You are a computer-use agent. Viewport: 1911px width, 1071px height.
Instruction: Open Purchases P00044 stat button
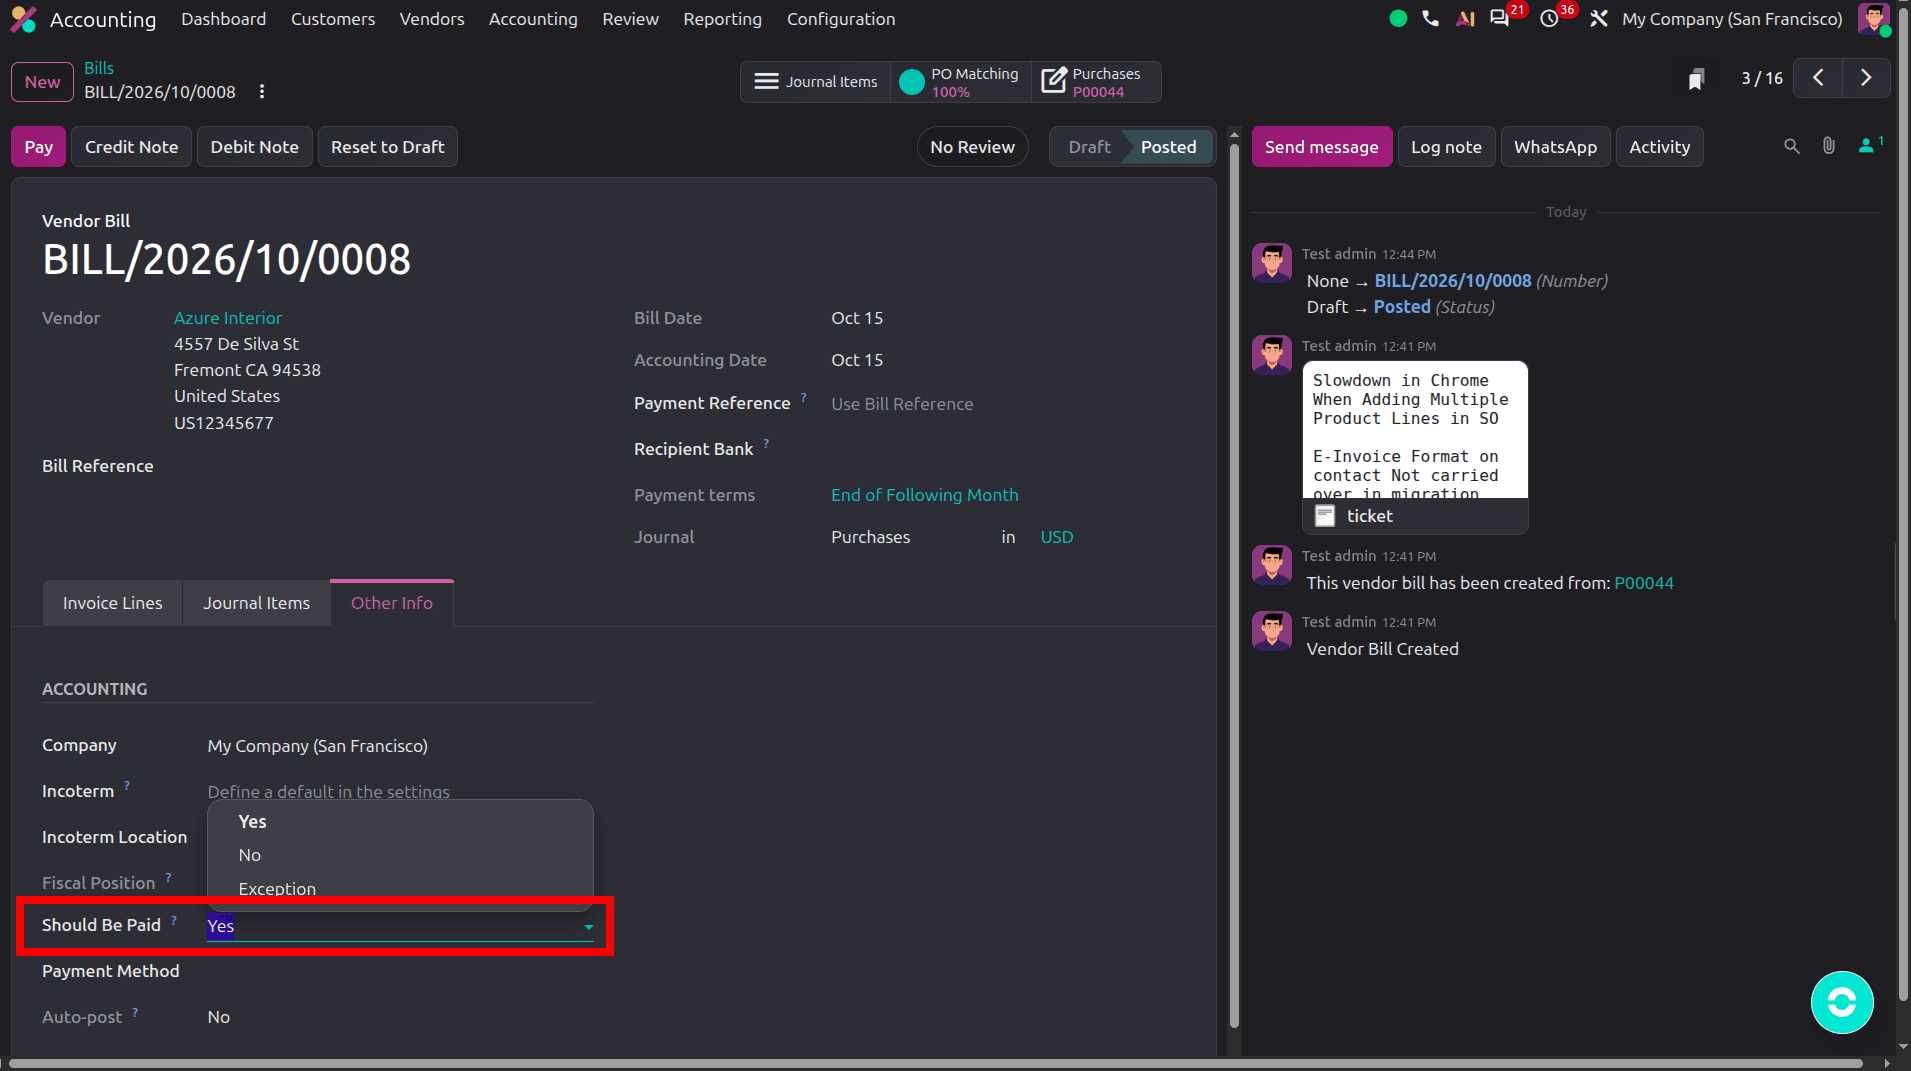pyautogui.click(x=1096, y=82)
